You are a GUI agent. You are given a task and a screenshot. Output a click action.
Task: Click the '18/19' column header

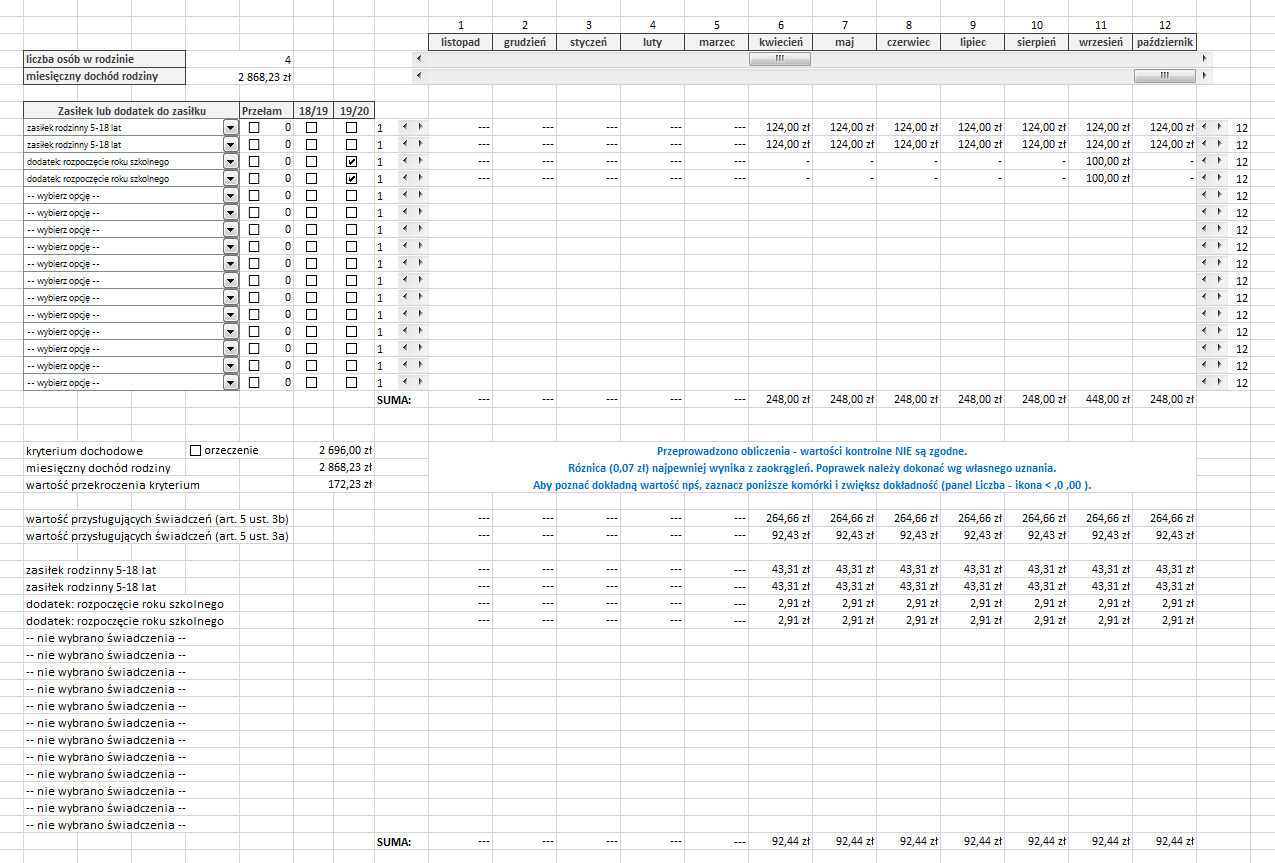(313, 110)
